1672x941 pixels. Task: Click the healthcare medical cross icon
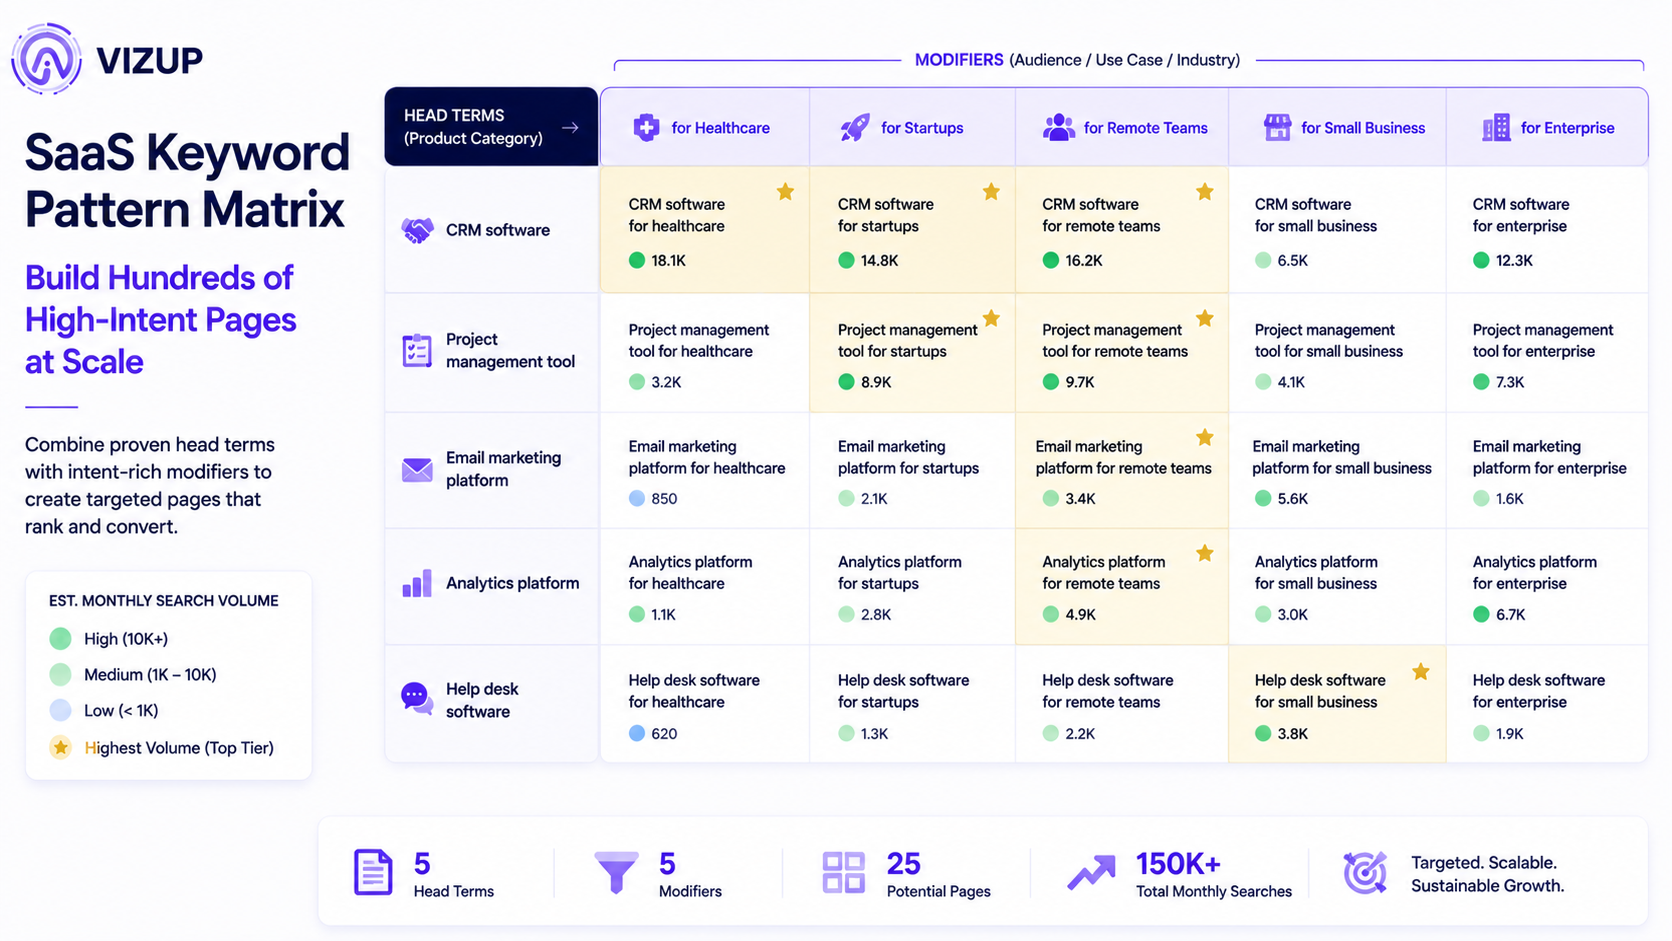click(647, 127)
